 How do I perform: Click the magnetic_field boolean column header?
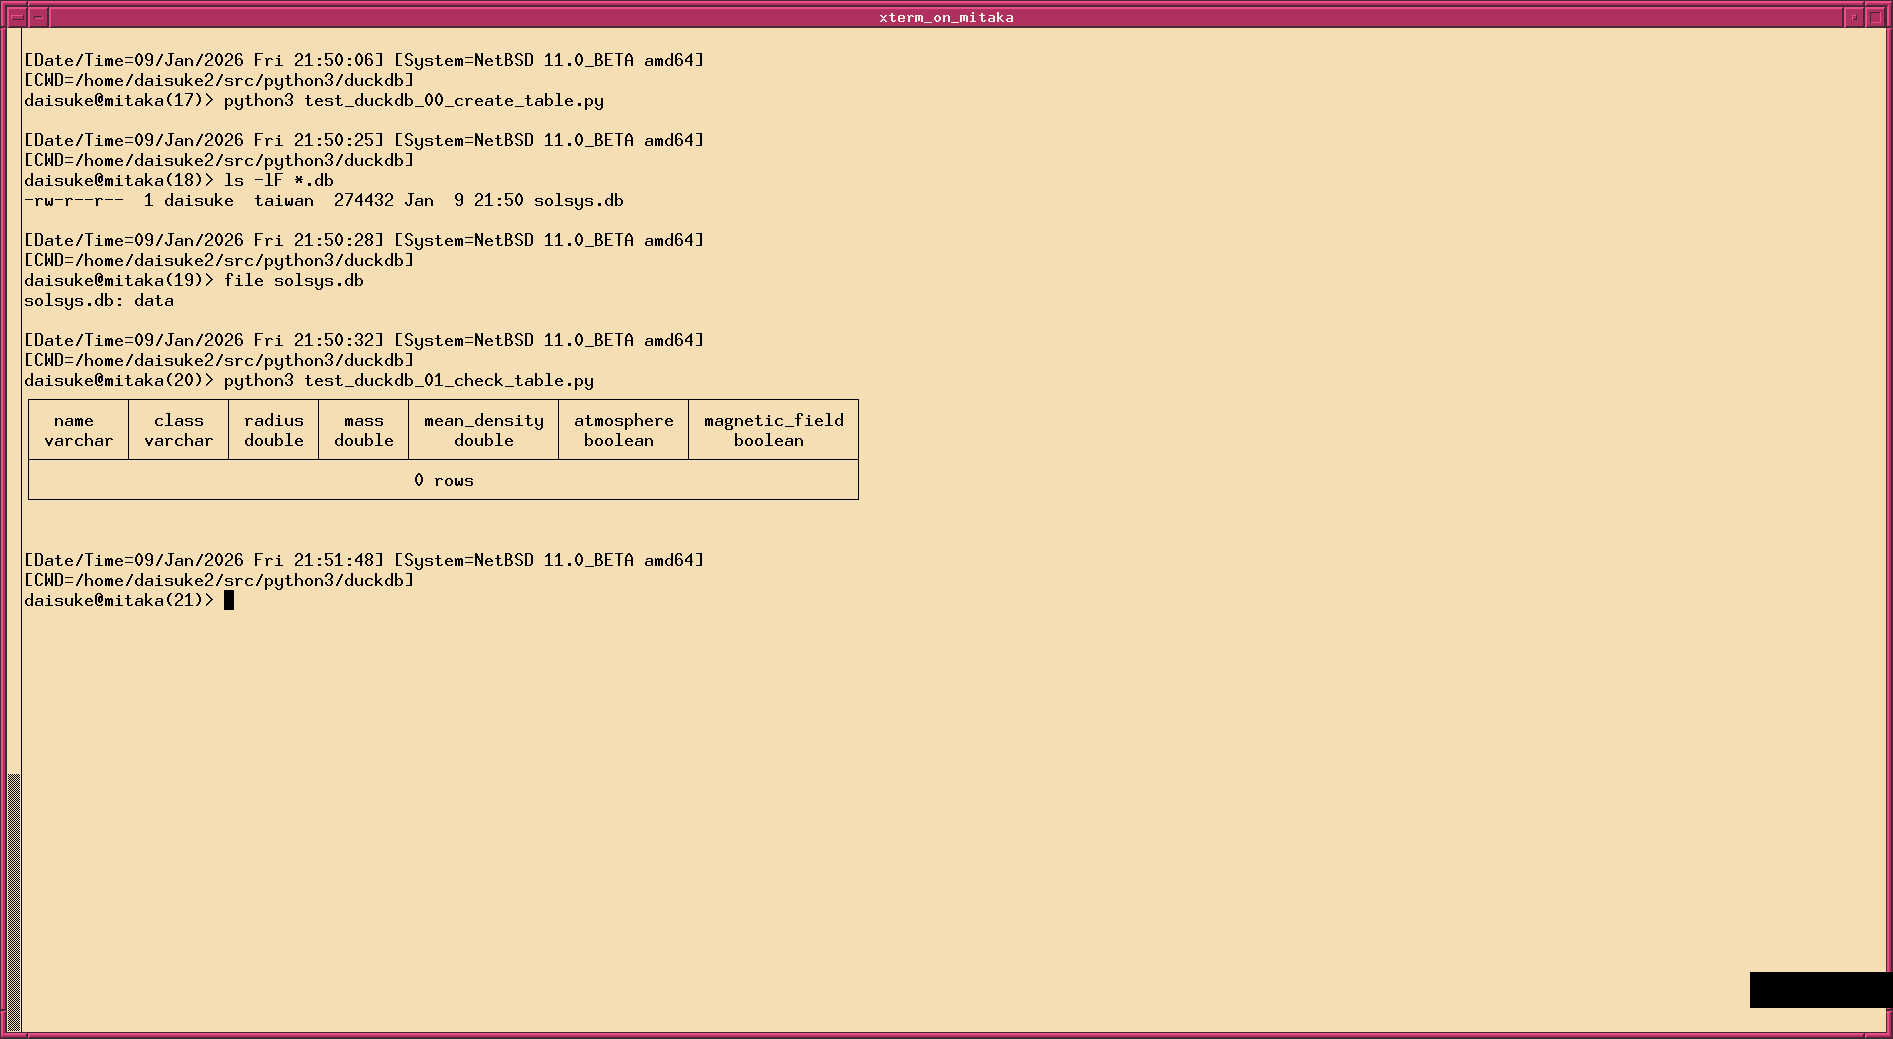click(772, 430)
